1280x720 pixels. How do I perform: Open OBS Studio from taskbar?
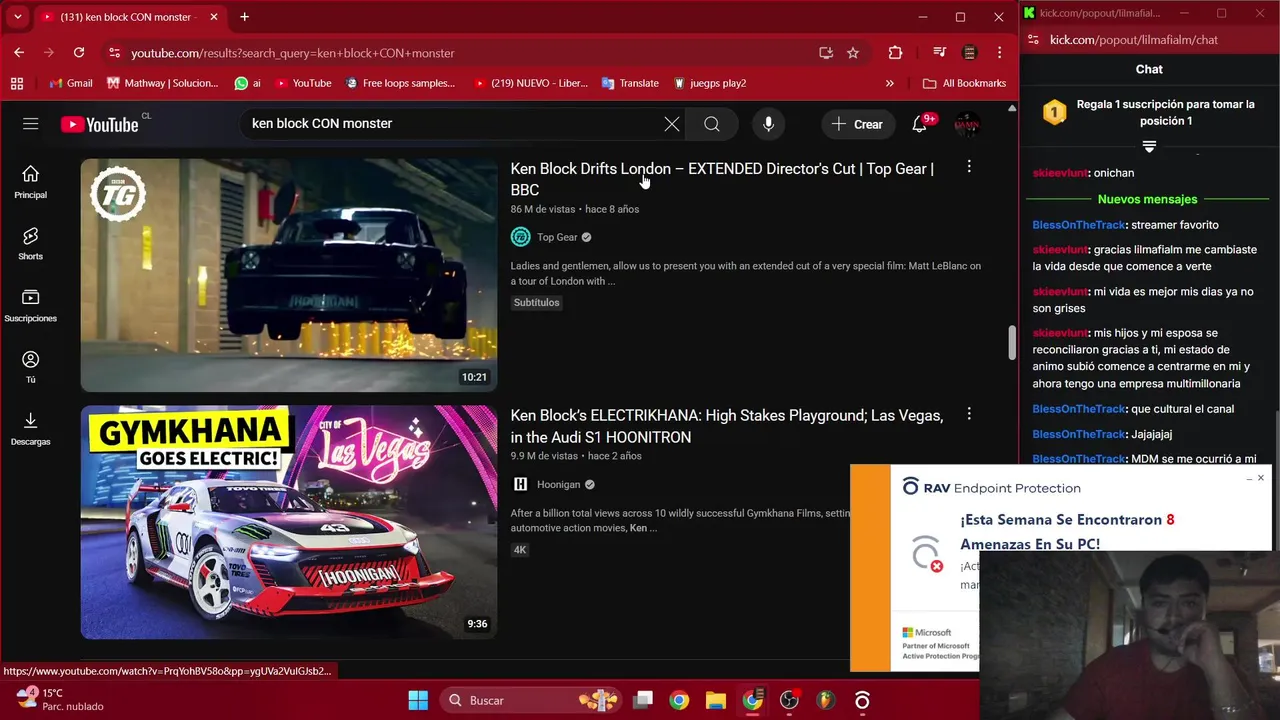789,700
